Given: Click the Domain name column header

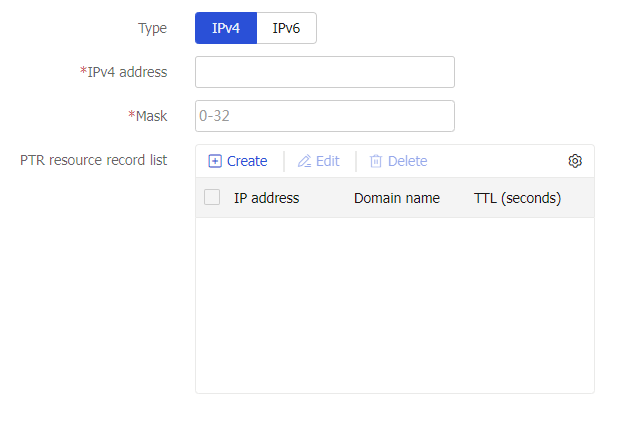Looking at the screenshot, I should [x=397, y=198].
